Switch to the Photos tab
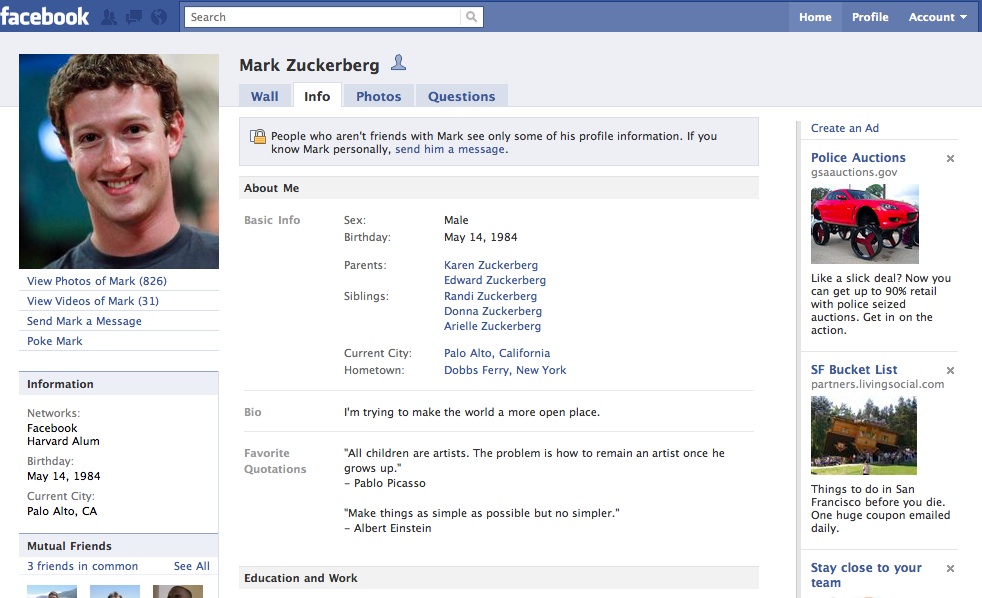Screen dimensions: 982x598 379,96
